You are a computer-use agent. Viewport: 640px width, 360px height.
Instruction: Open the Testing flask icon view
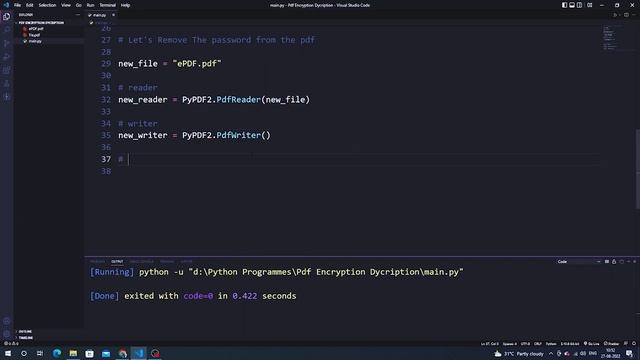(x=7, y=84)
